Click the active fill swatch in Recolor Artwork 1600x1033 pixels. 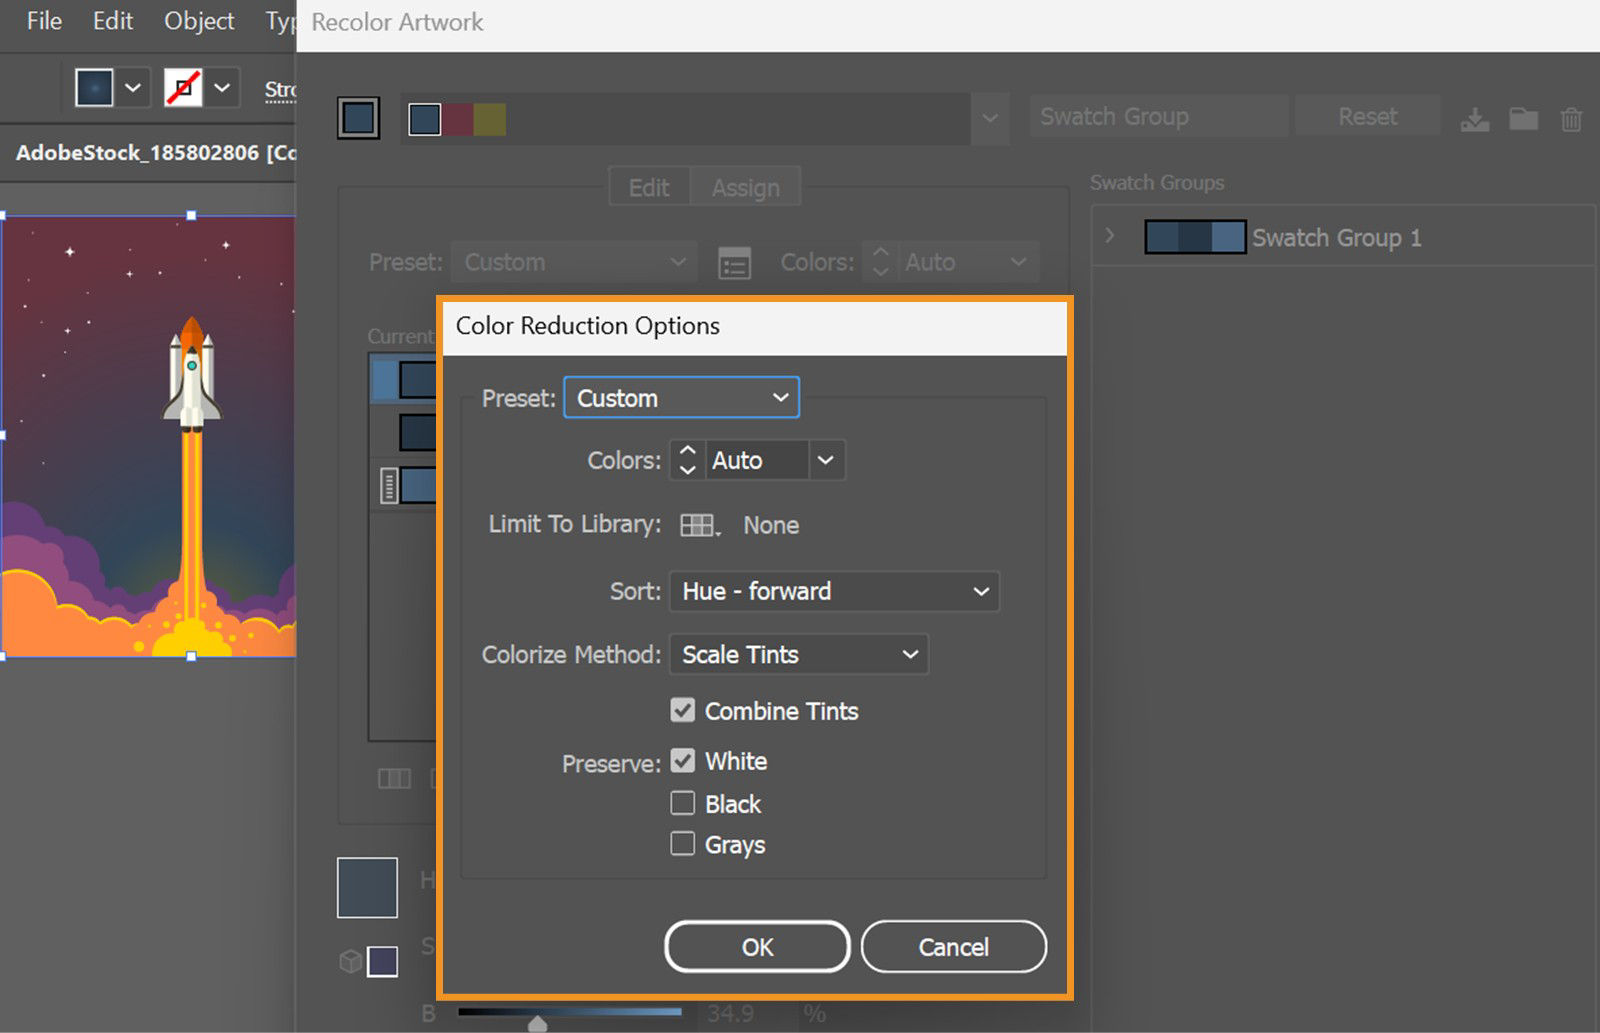coord(357,117)
